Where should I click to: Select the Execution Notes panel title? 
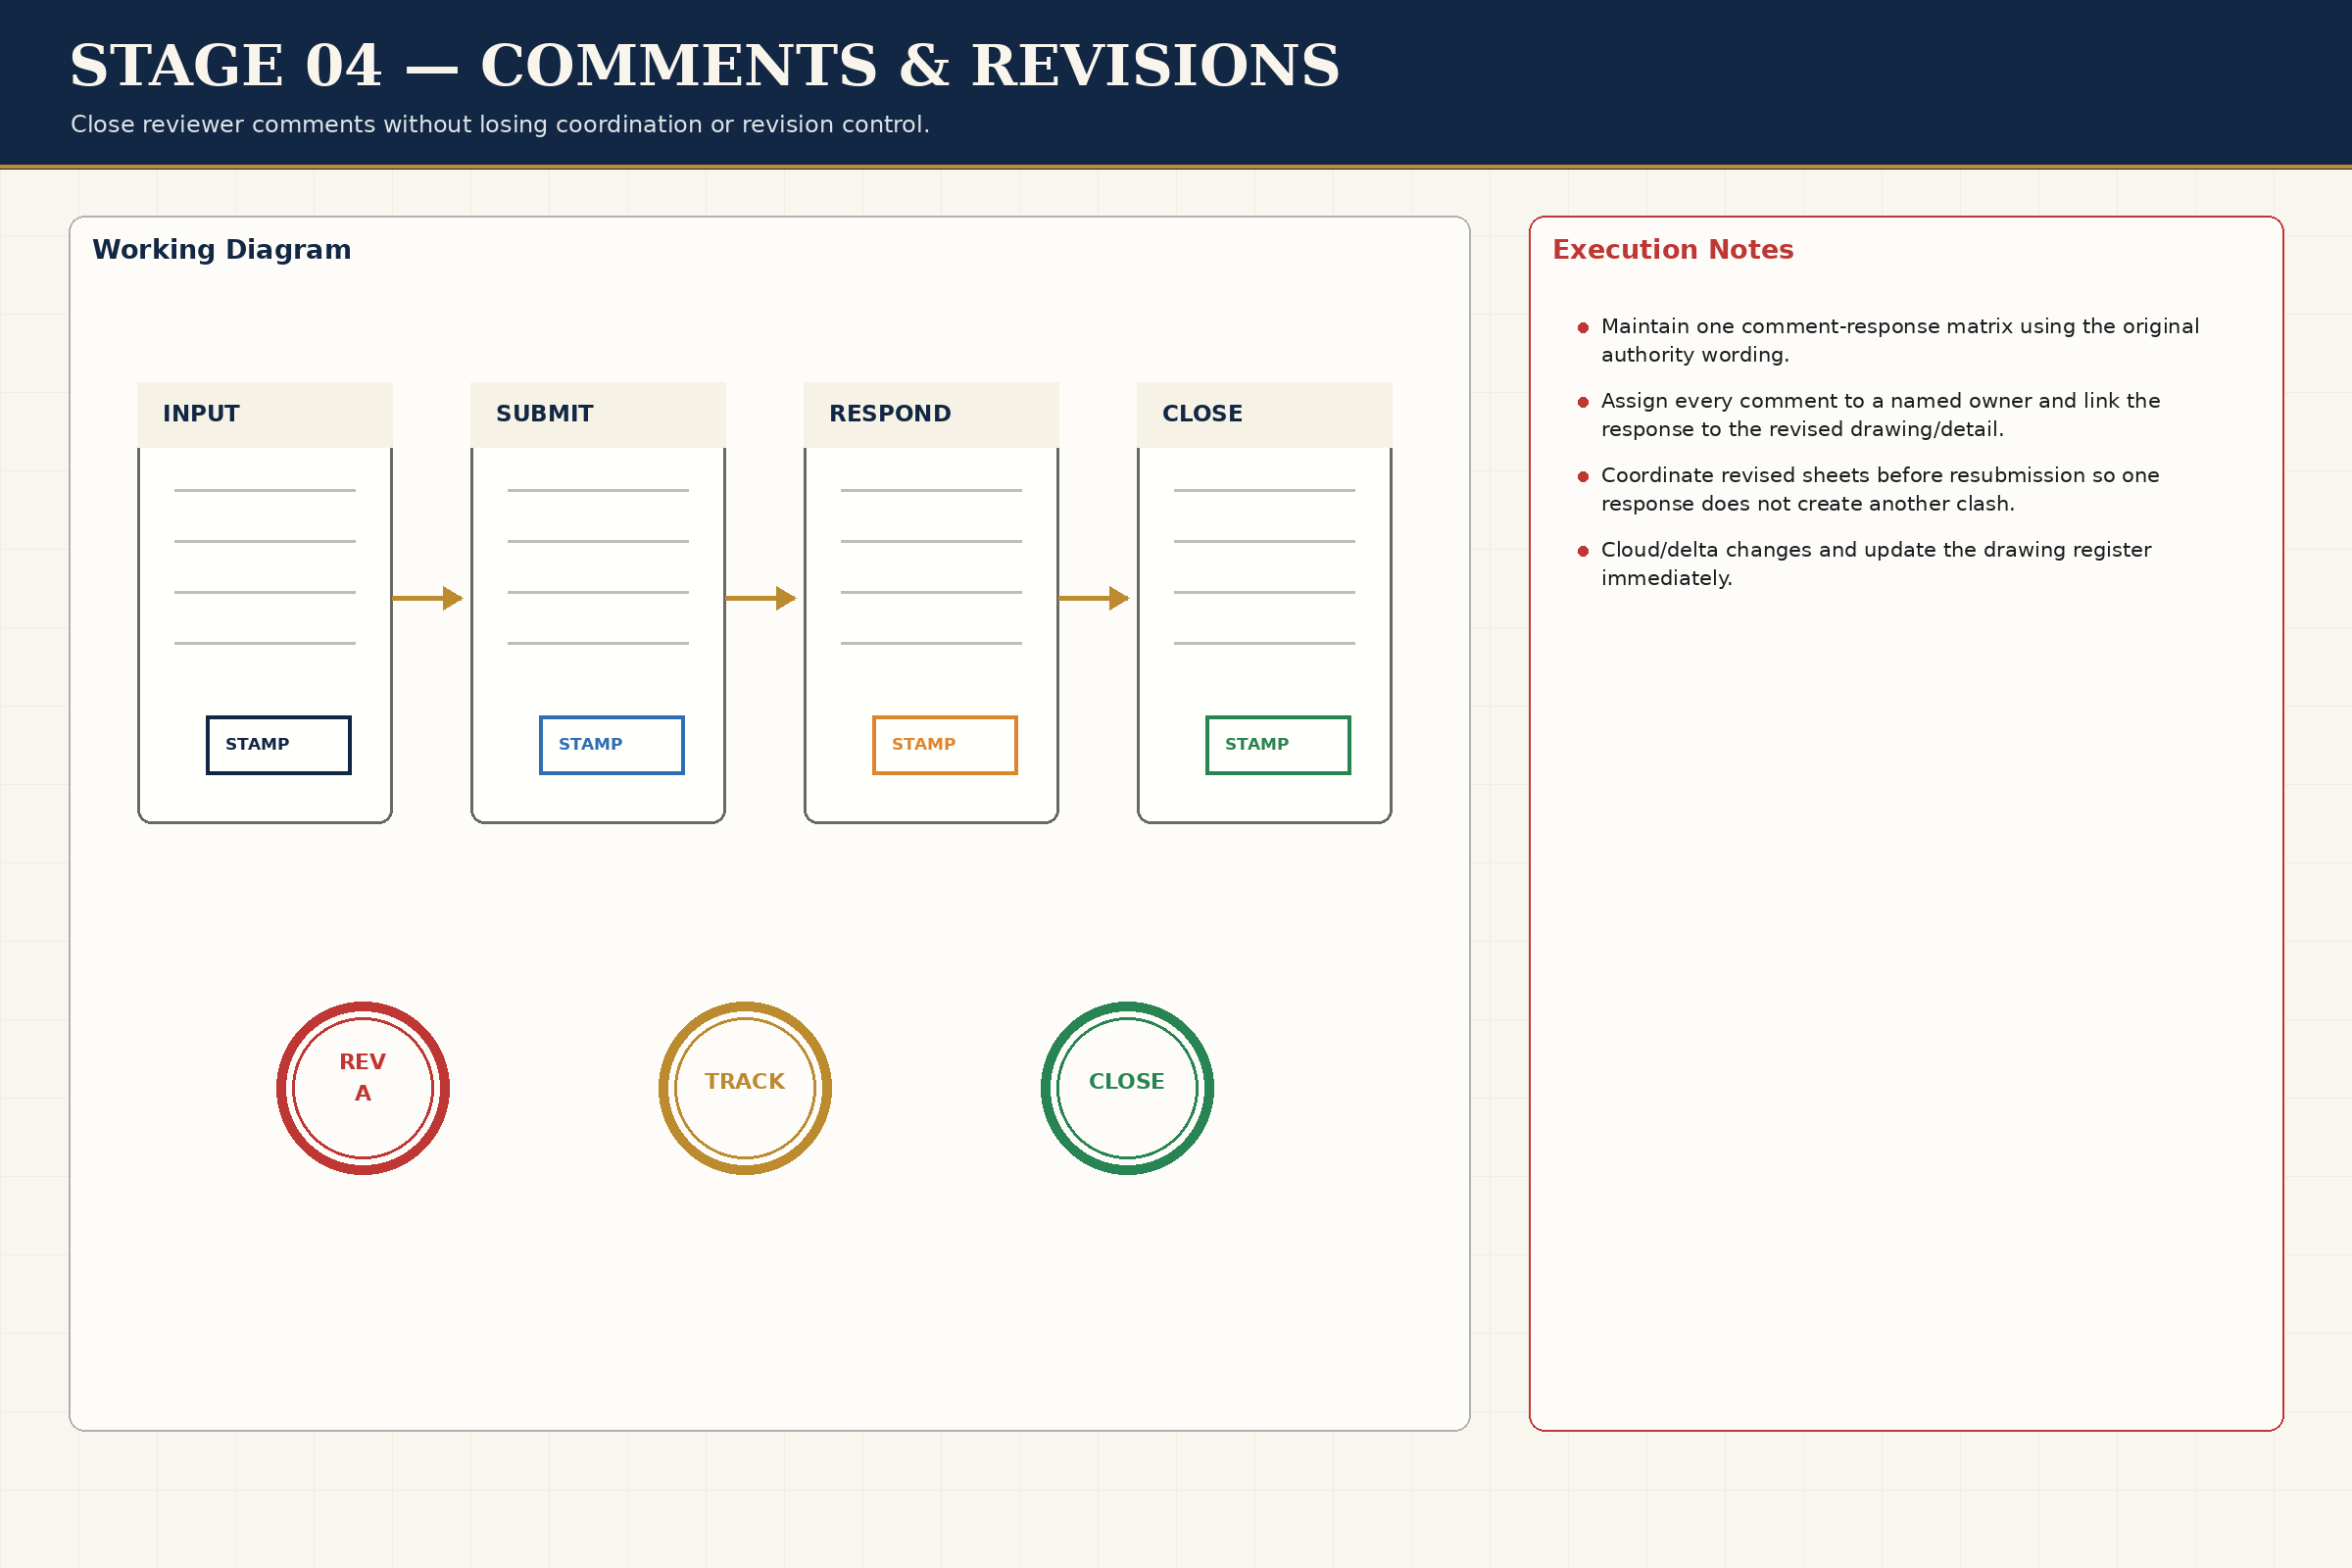(x=1673, y=250)
